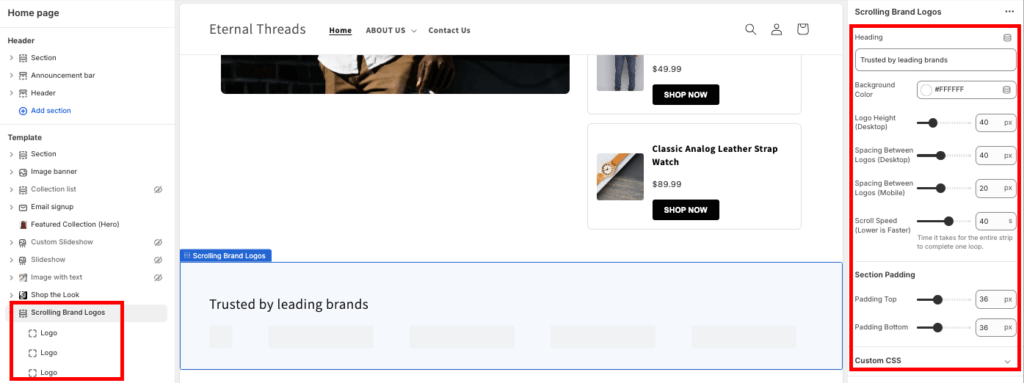Click the Announcement bar section icon

click(x=23, y=75)
